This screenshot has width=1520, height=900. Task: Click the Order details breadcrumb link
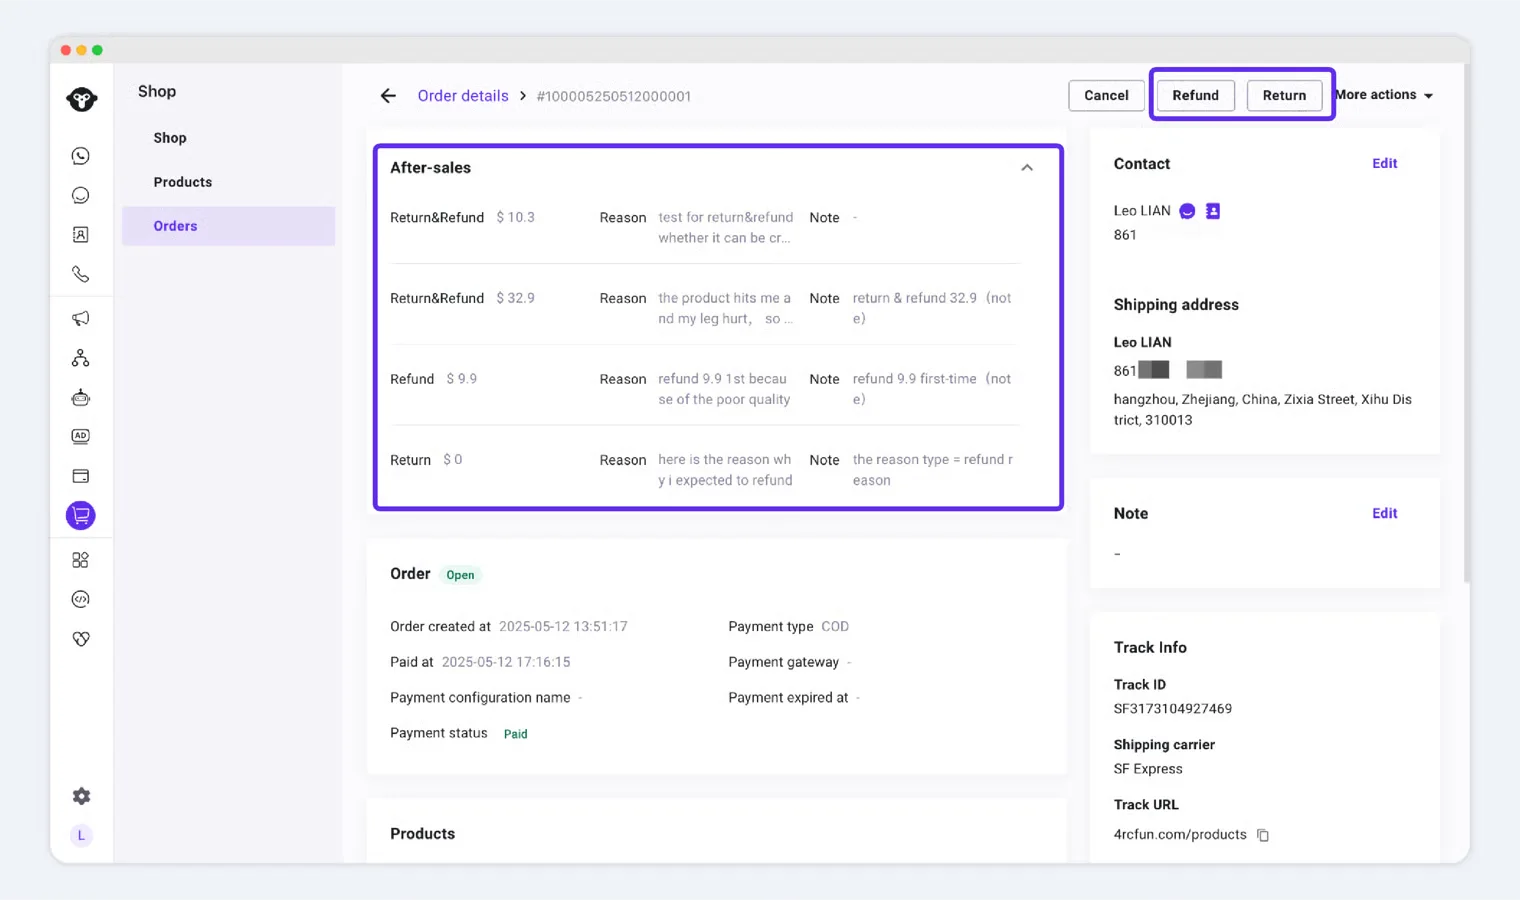coord(463,96)
